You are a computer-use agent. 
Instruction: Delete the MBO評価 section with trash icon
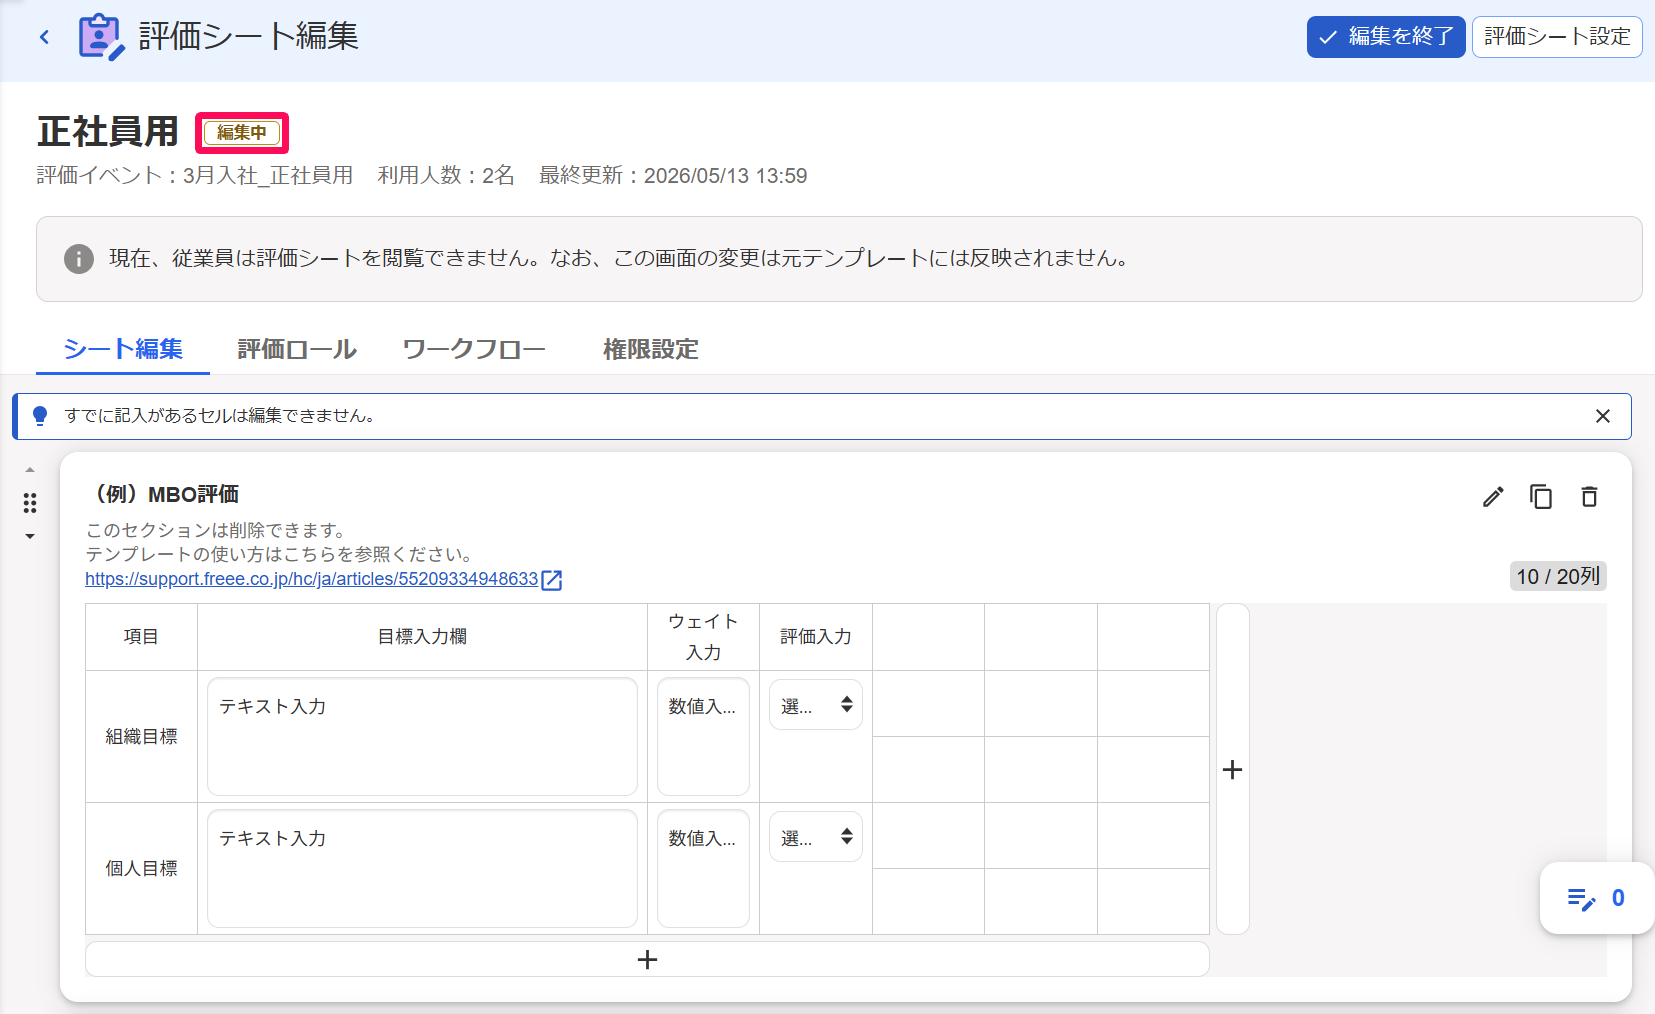tap(1589, 497)
